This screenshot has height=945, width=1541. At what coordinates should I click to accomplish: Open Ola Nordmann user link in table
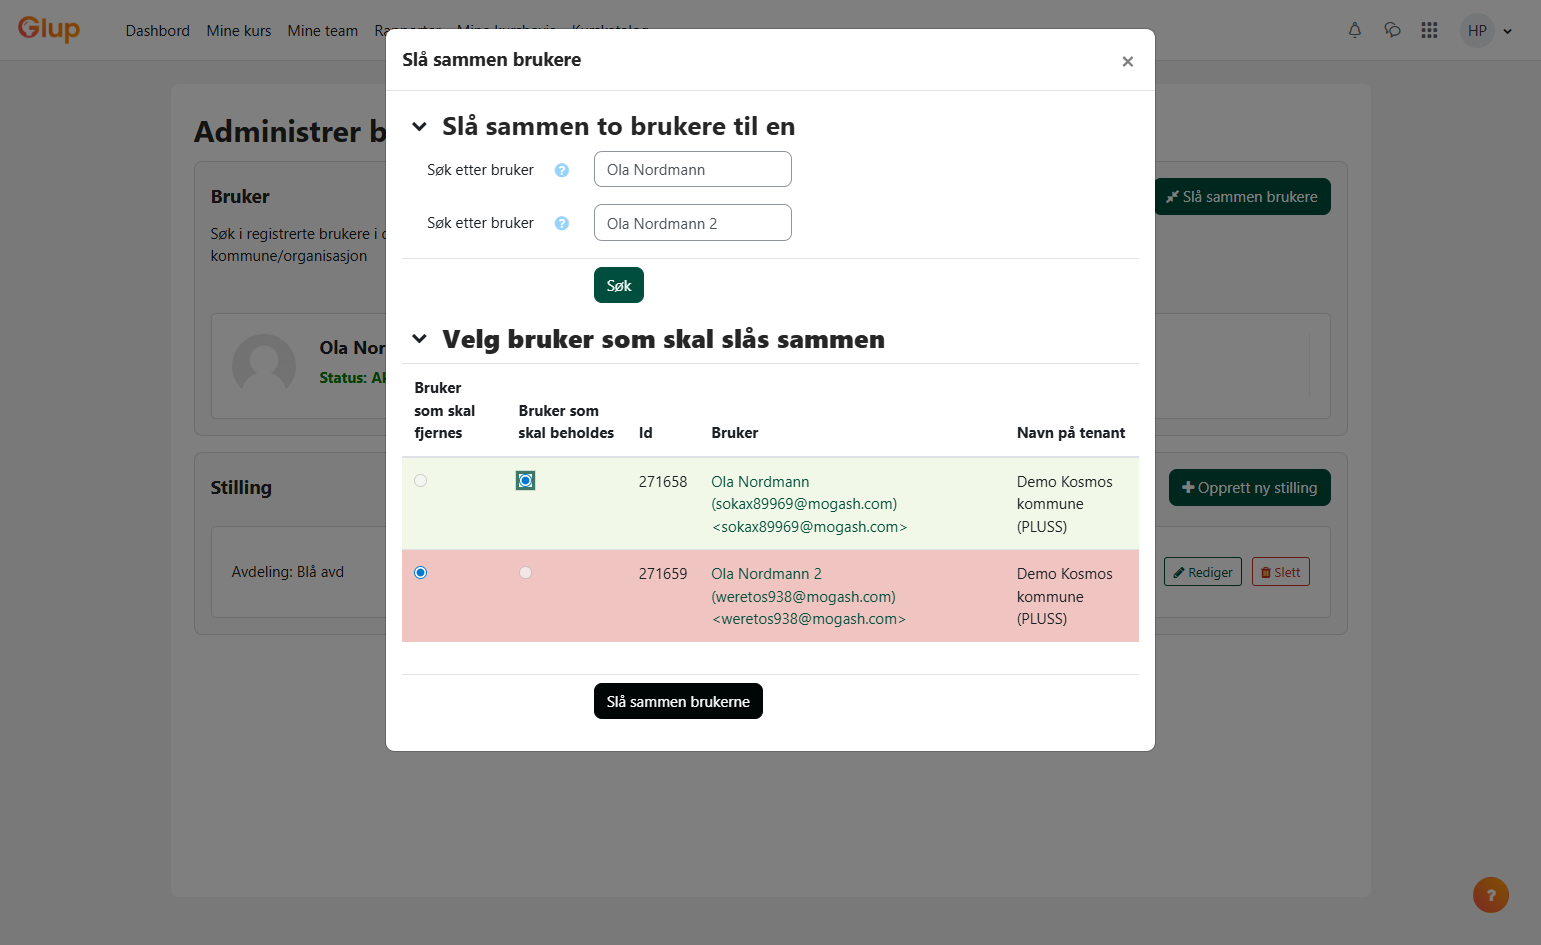tap(809, 504)
